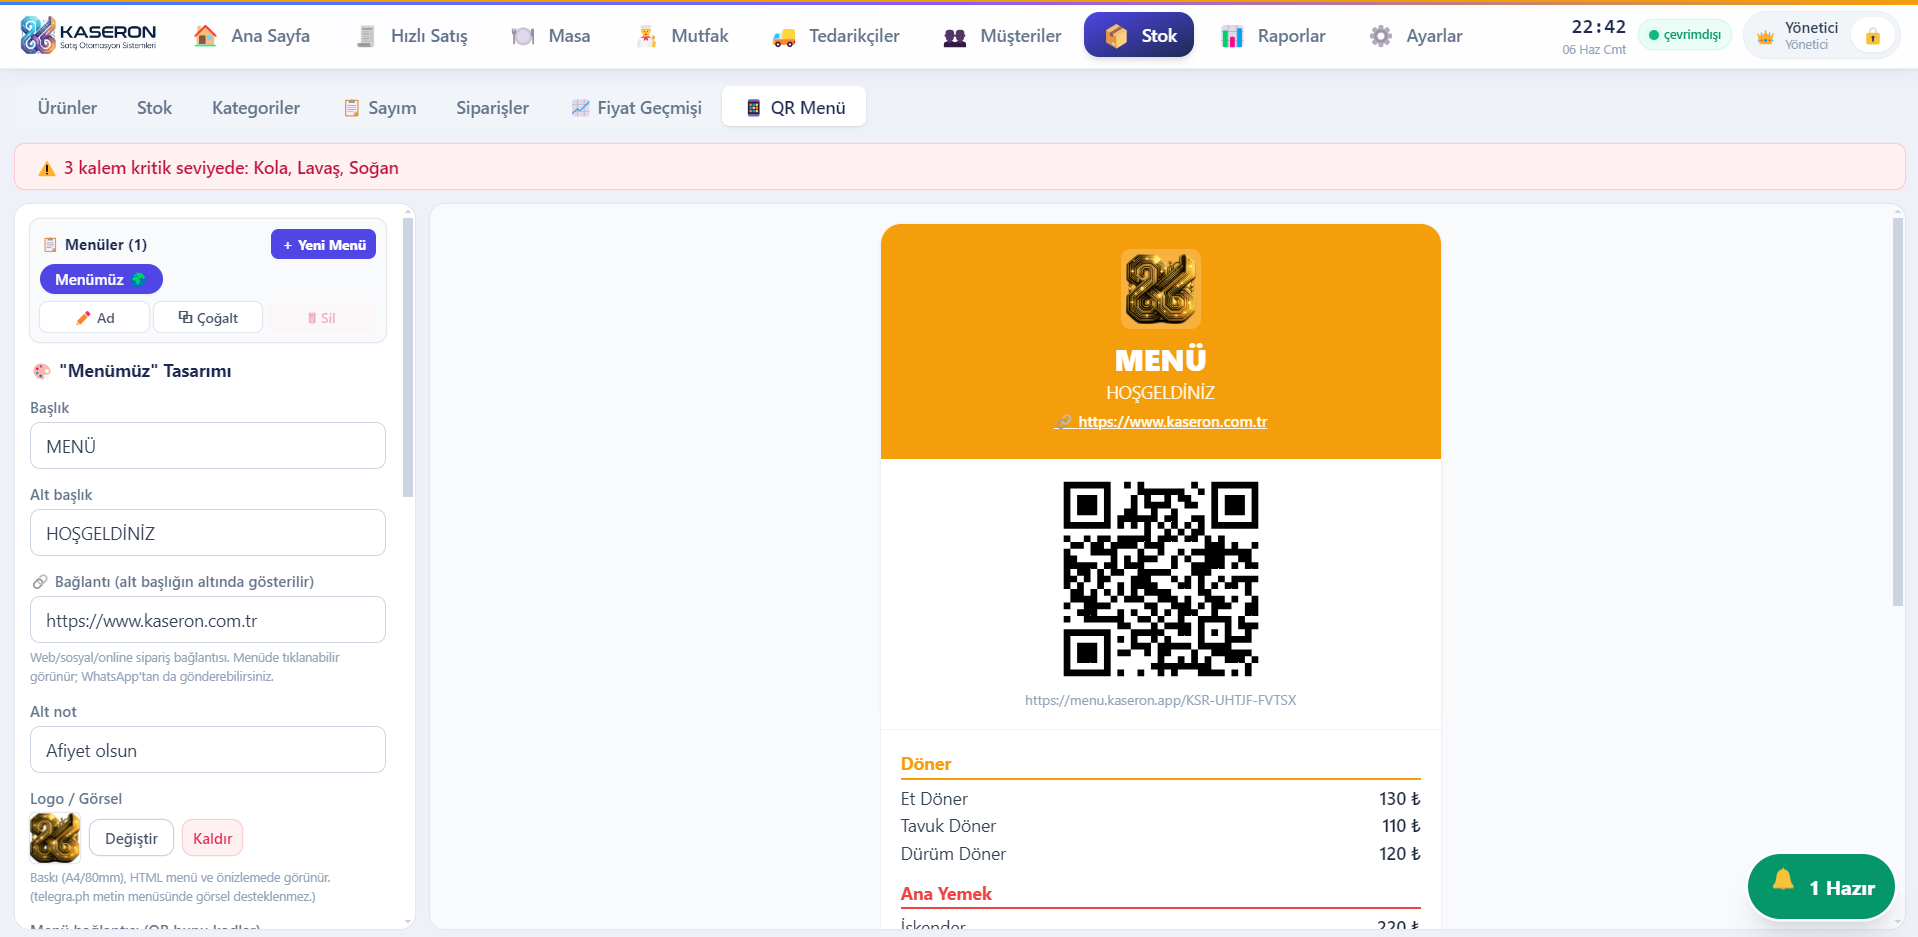The image size is (1918, 937).
Task: Click the Dürüm Döner menu row
Action: (x=1160, y=854)
